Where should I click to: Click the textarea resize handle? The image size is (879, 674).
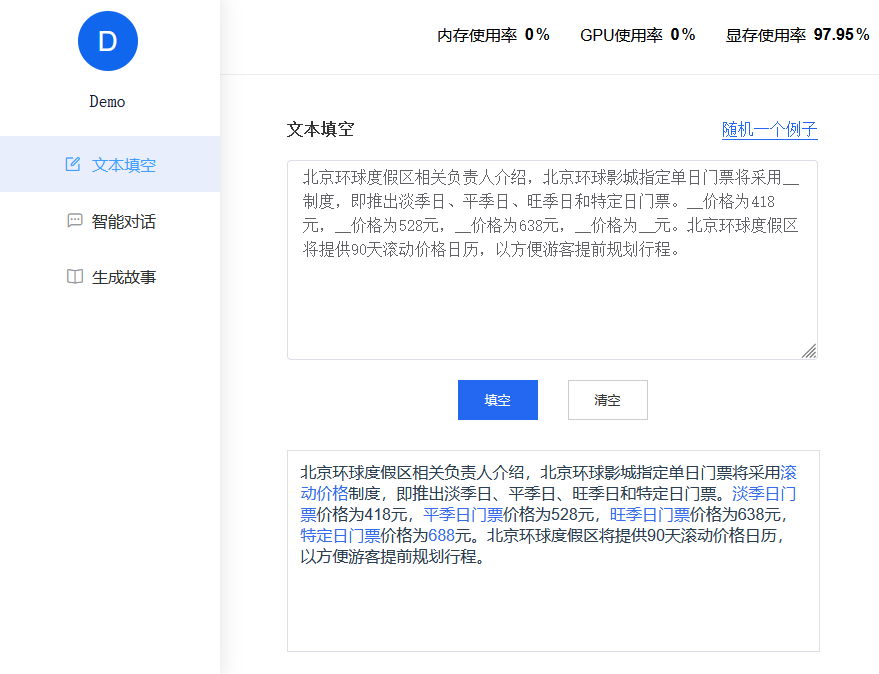810,351
